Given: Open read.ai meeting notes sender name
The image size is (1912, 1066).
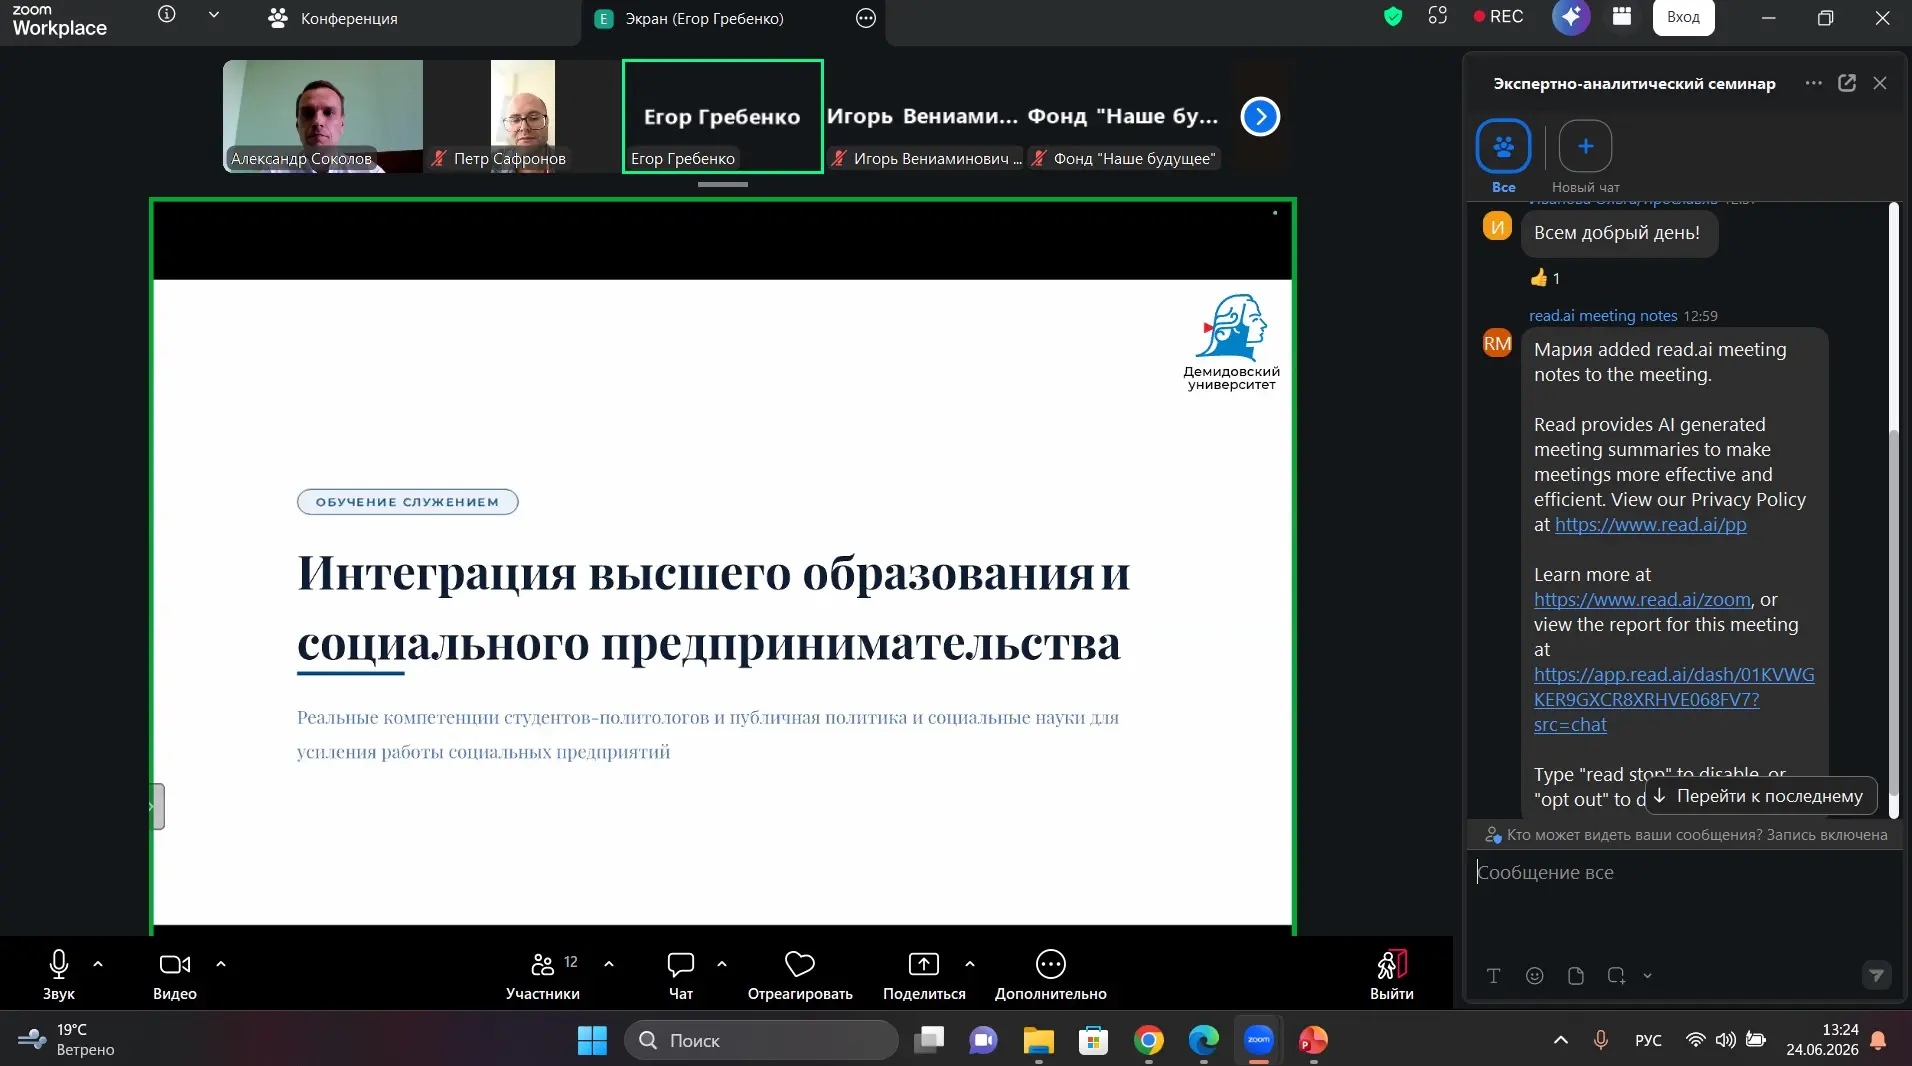Looking at the screenshot, I should 1603,316.
